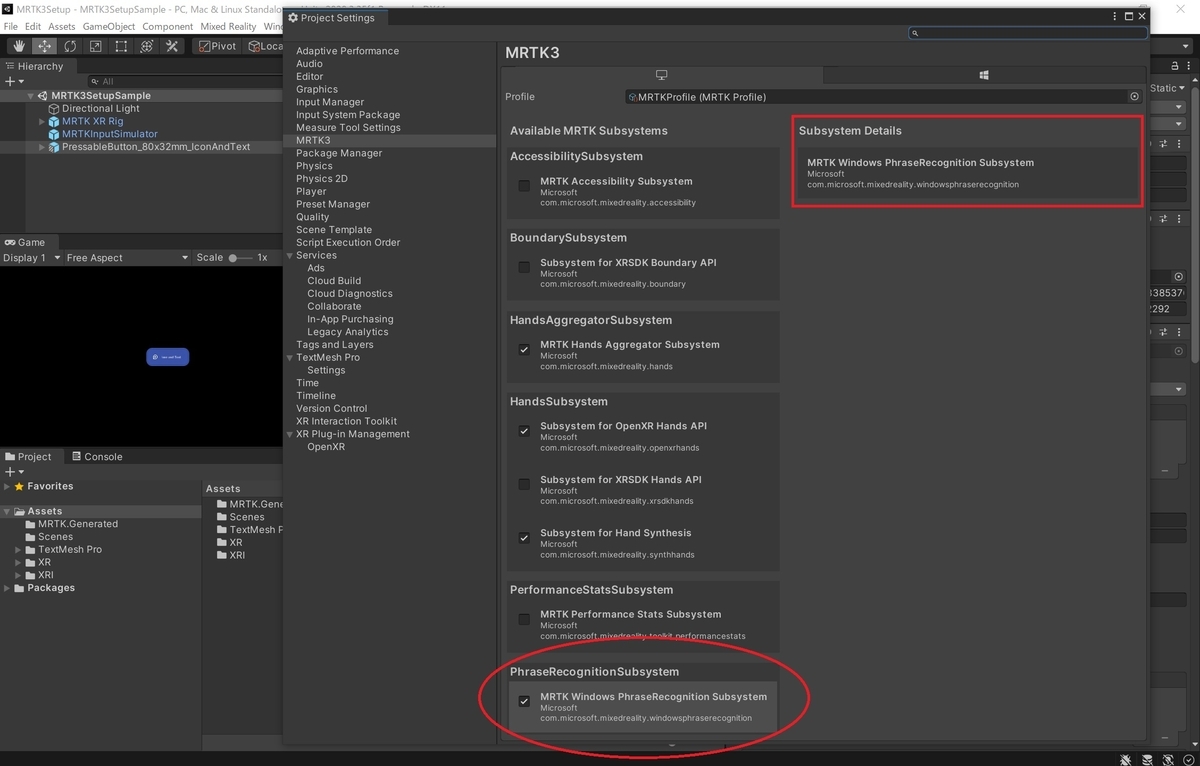Open custom editor tools icon
1200x766 pixels.
(172, 46)
